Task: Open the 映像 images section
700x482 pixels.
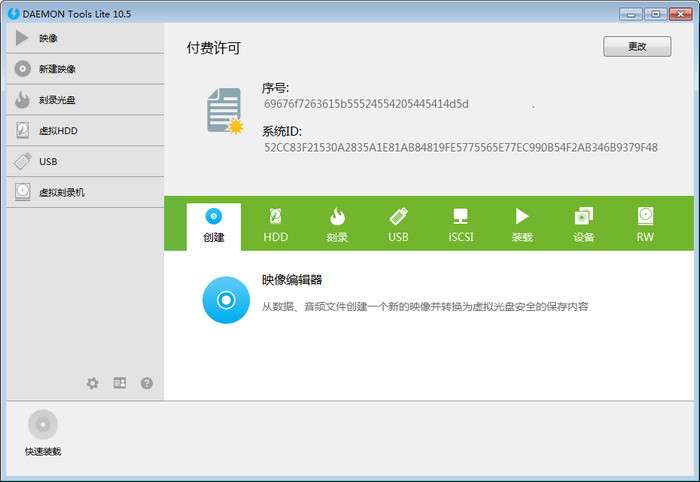Action: pyautogui.click(x=85, y=38)
